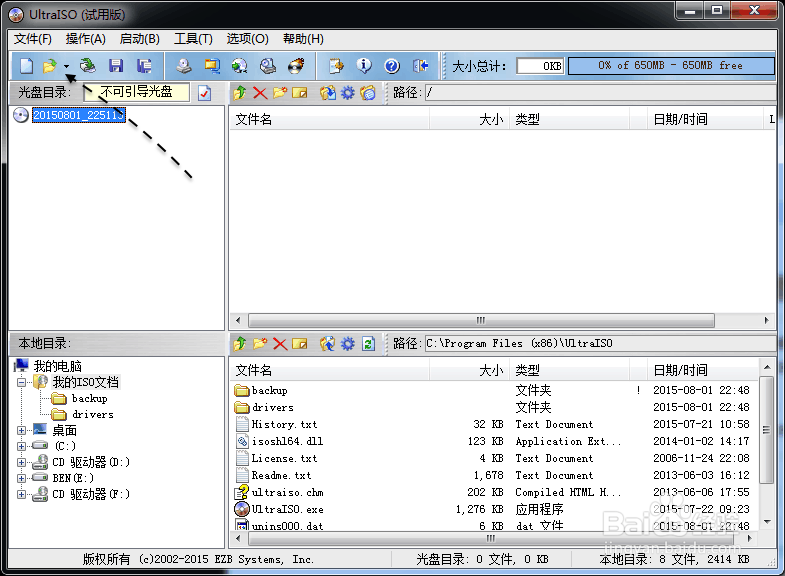Sort the local file list by 类型 column

pyautogui.click(x=569, y=370)
